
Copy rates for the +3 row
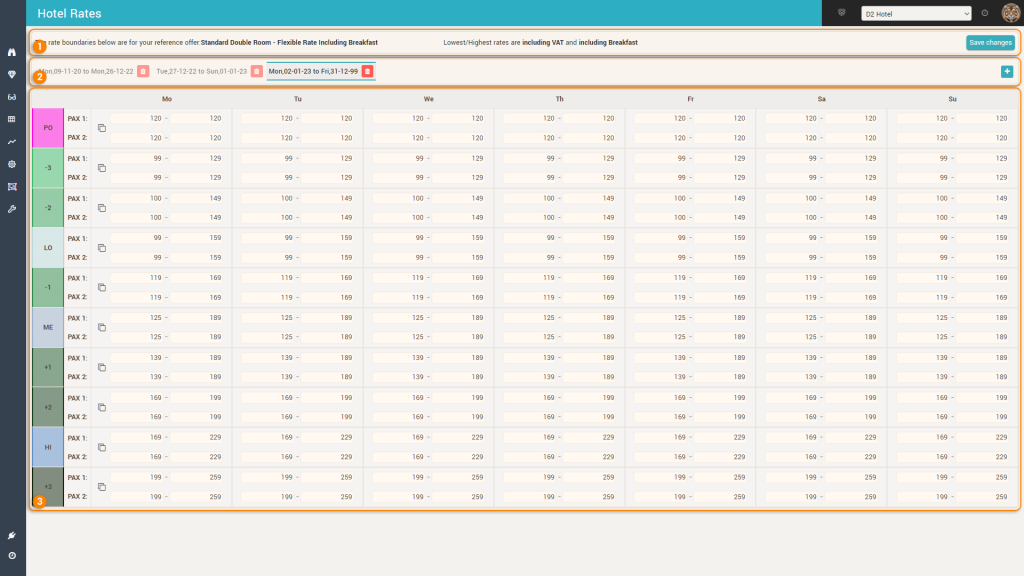point(102,487)
